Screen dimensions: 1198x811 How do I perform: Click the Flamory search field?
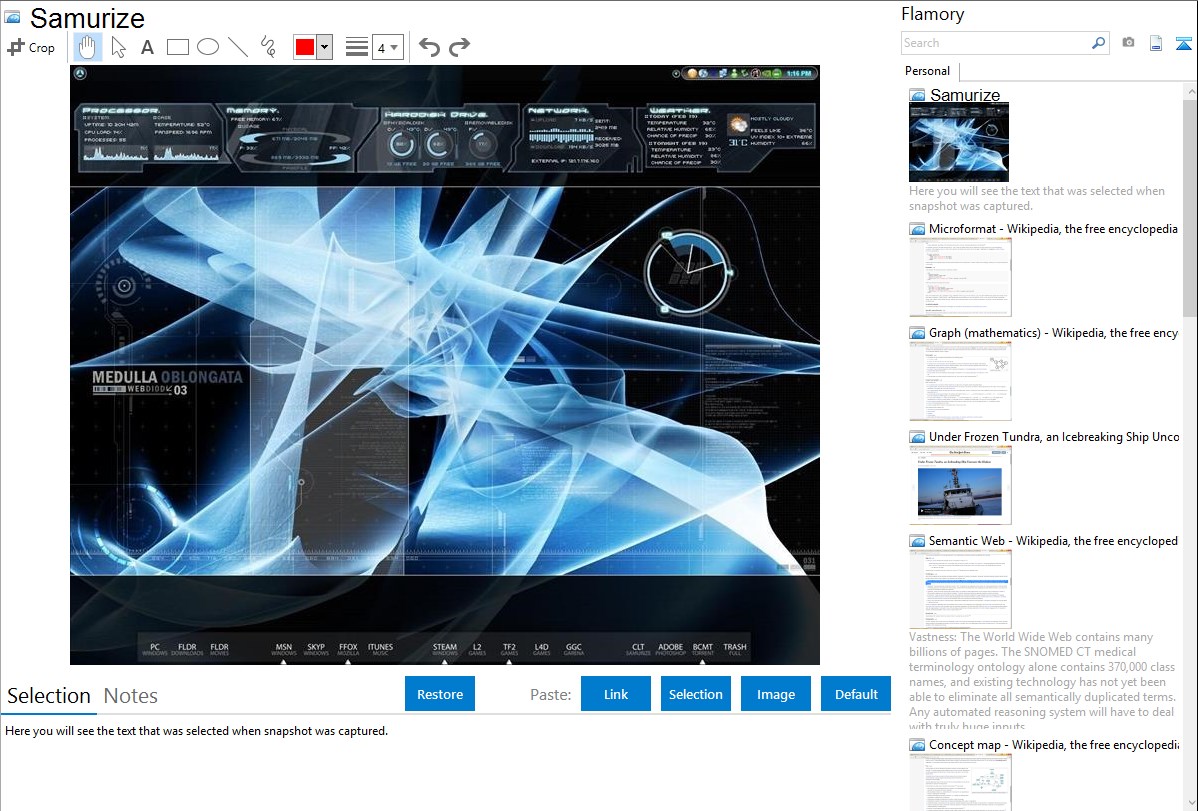tap(995, 43)
